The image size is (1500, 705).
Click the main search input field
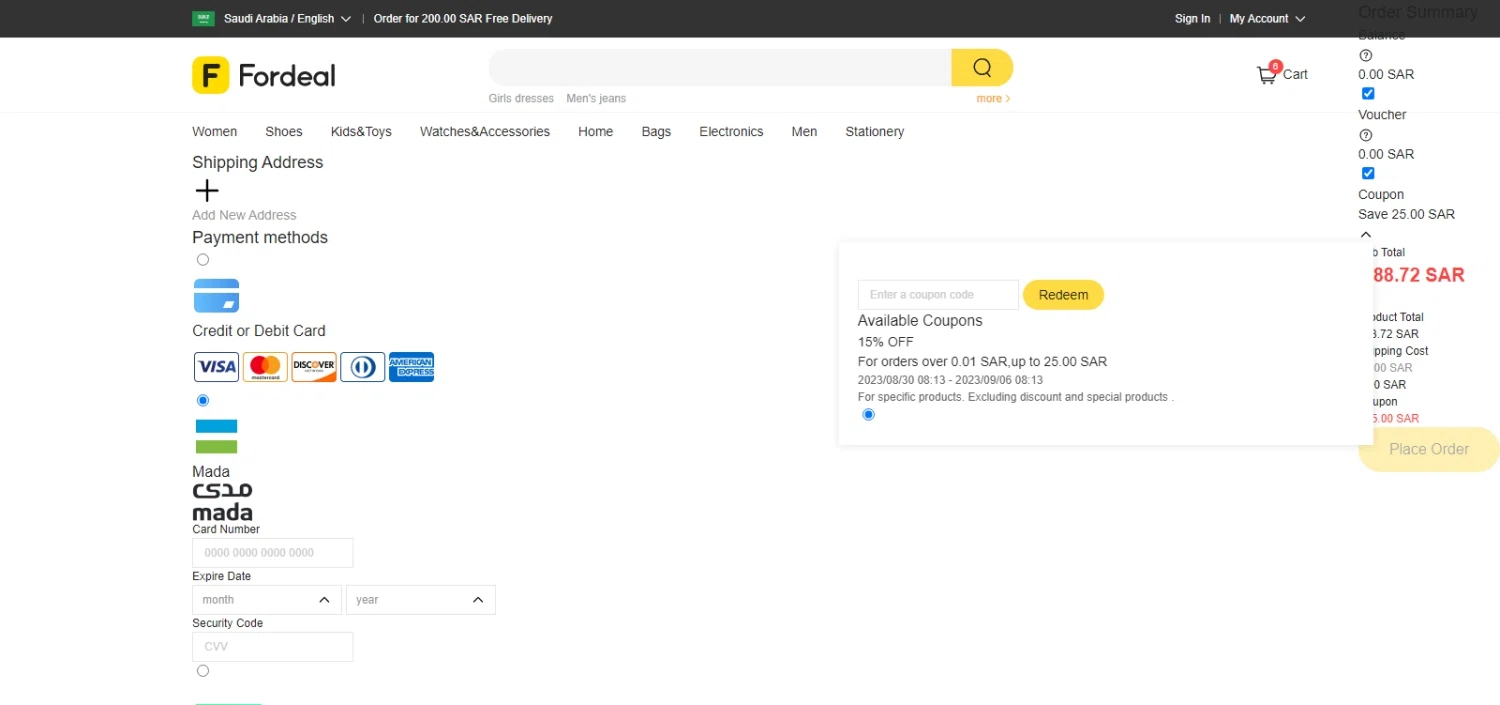(x=720, y=67)
